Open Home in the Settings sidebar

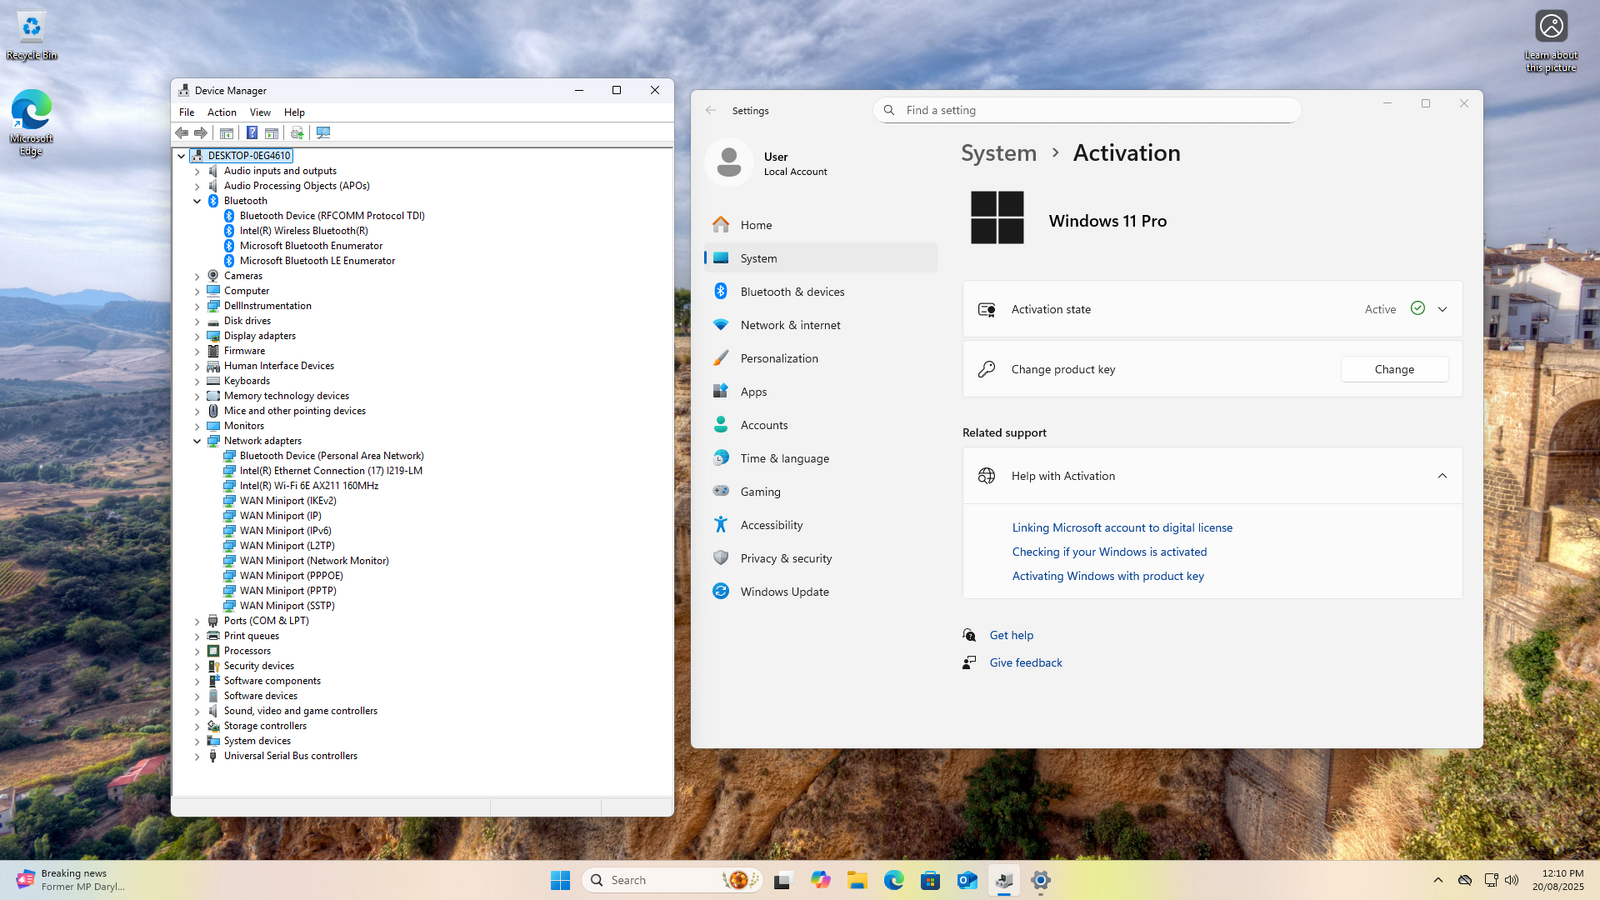click(820, 225)
